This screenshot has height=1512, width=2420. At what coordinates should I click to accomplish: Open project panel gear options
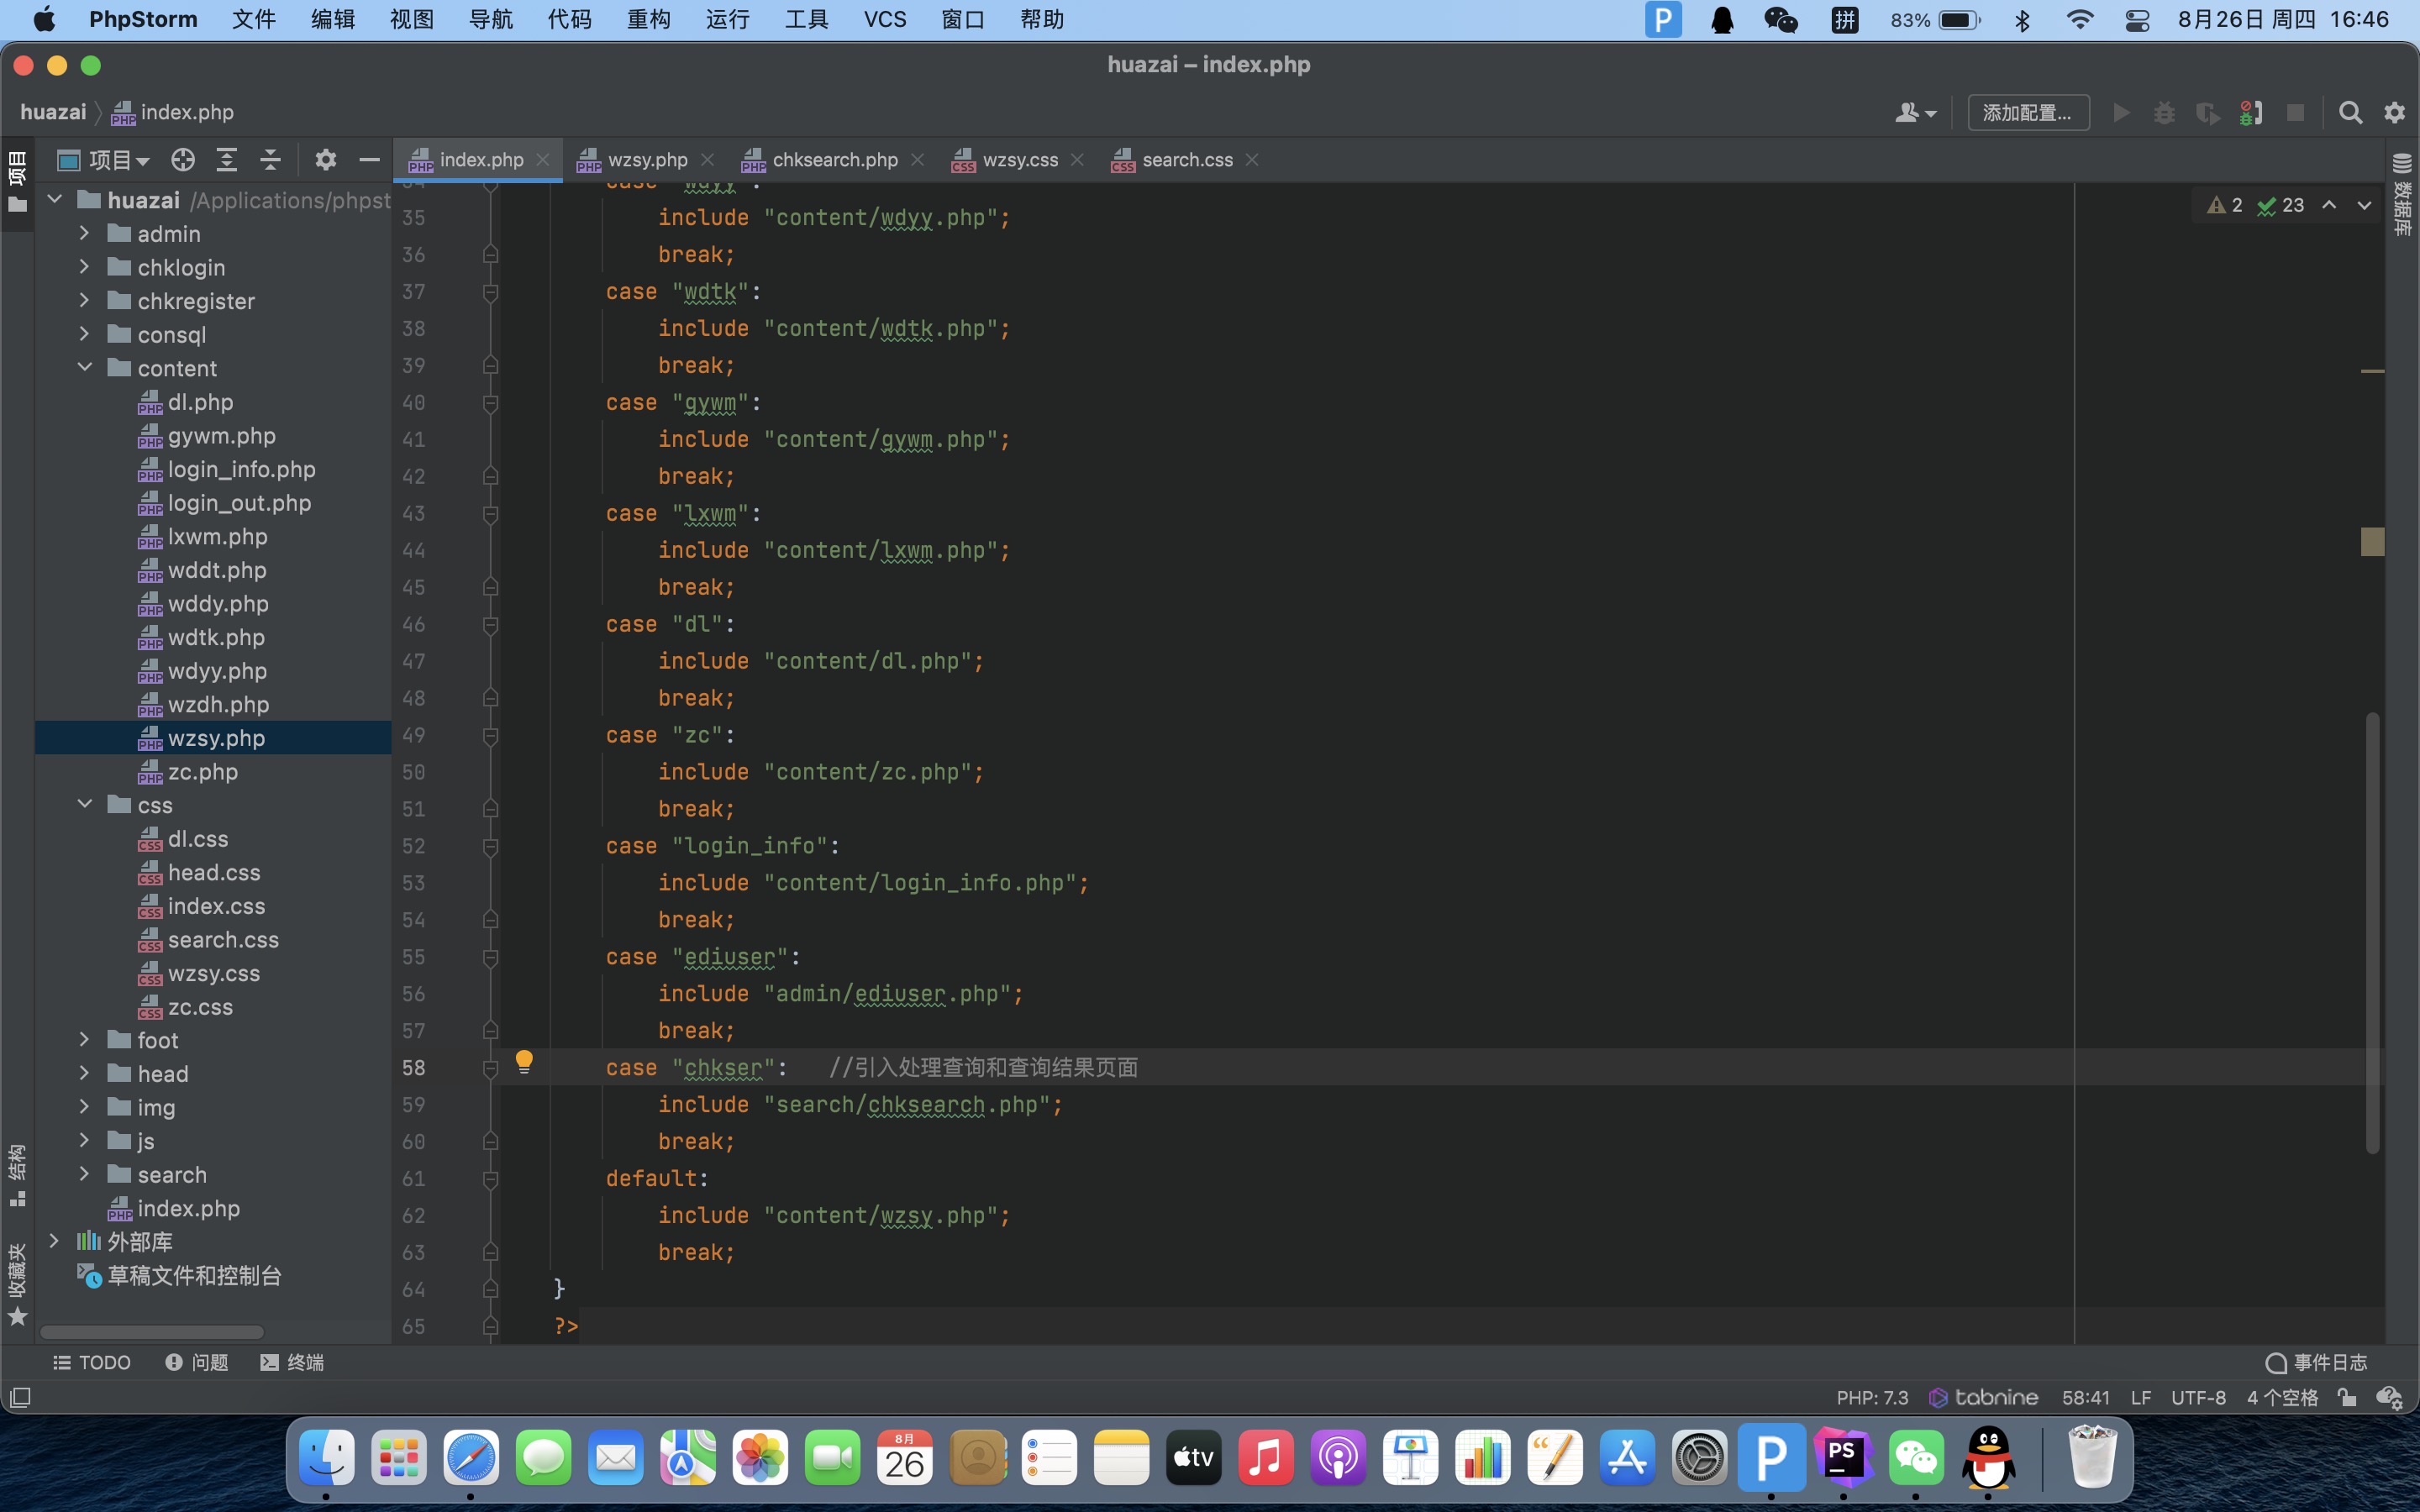coord(325,160)
